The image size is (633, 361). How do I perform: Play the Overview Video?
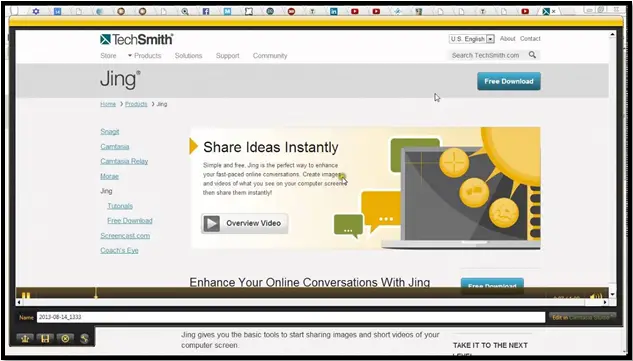tap(245, 223)
